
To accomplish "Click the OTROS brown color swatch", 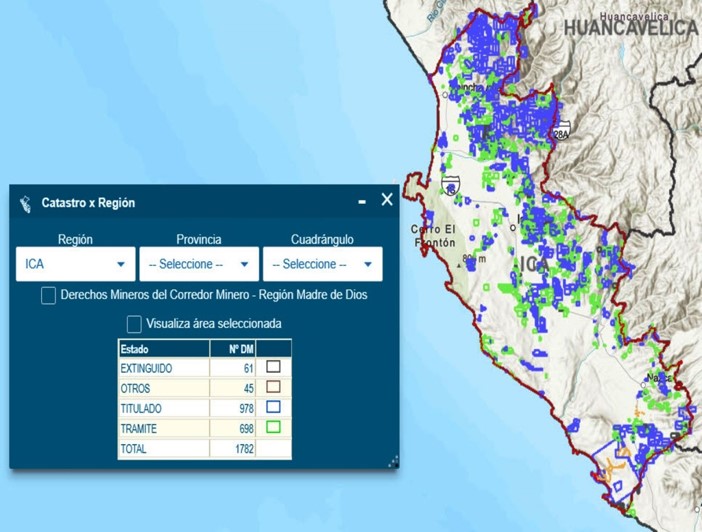I will [x=273, y=387].
